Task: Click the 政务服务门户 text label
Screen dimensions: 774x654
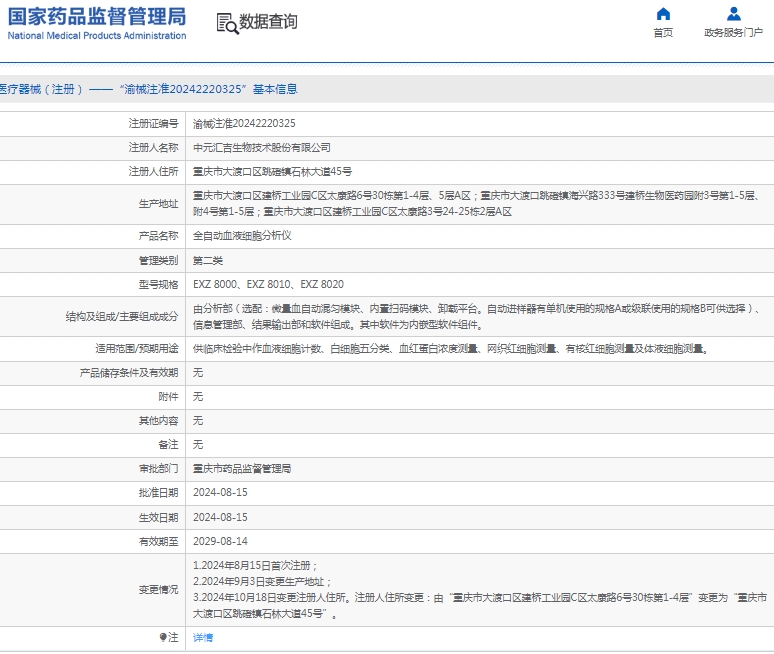Action: pyautogui.click(x=734, y=33)
